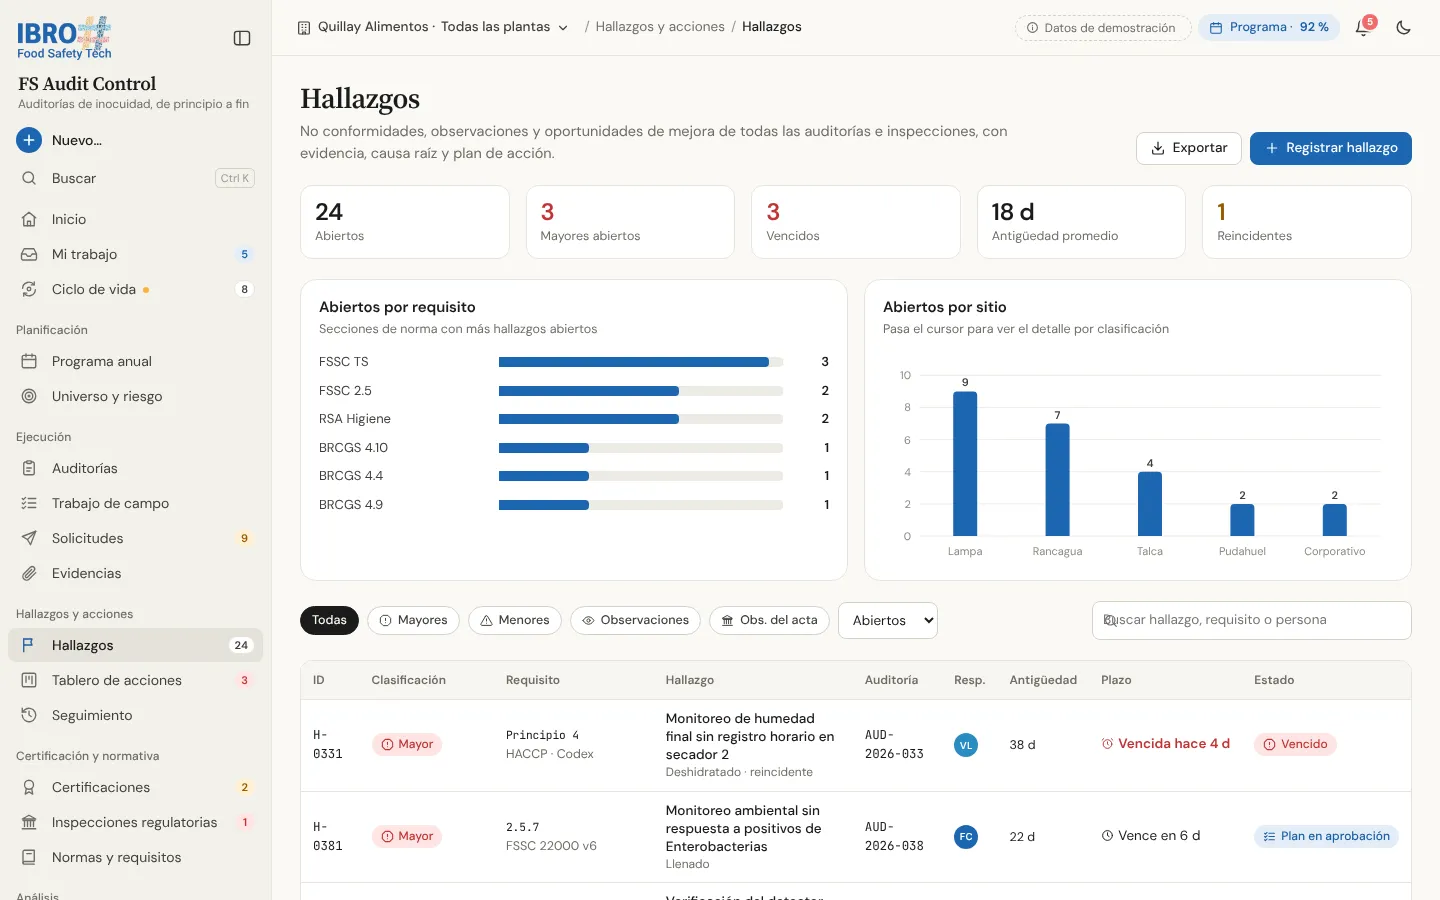1440x900 pixels.
Task: Open Auditorías in sidebar
Action: coord(135,468)
